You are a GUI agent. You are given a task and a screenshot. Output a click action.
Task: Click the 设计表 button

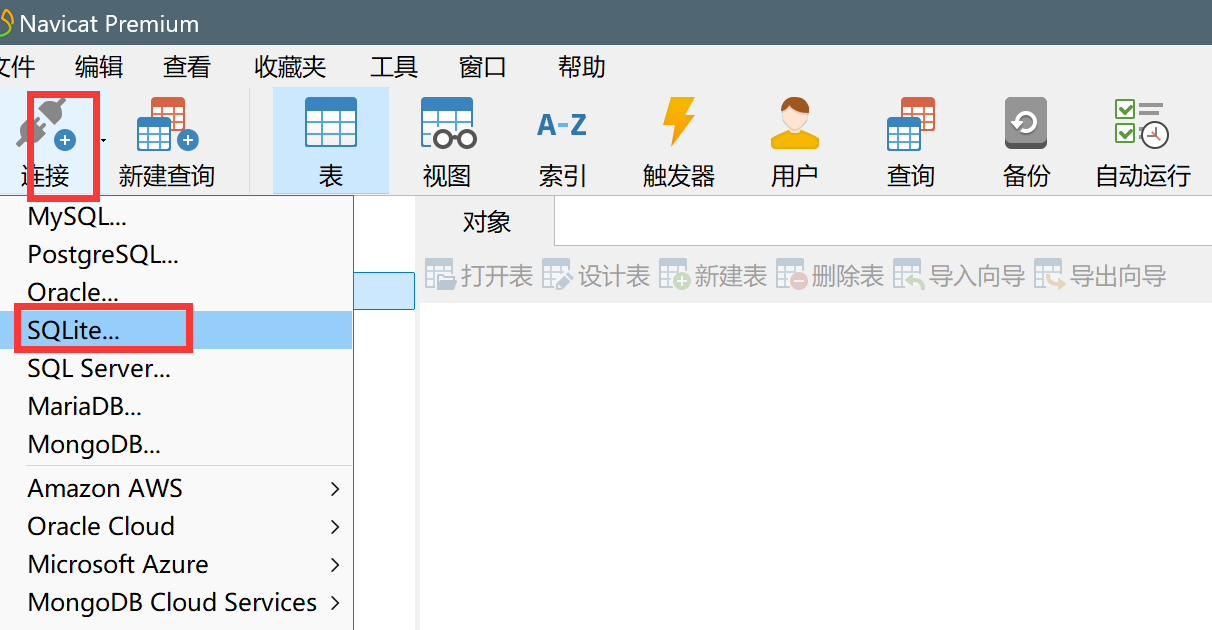pos(596,275)
